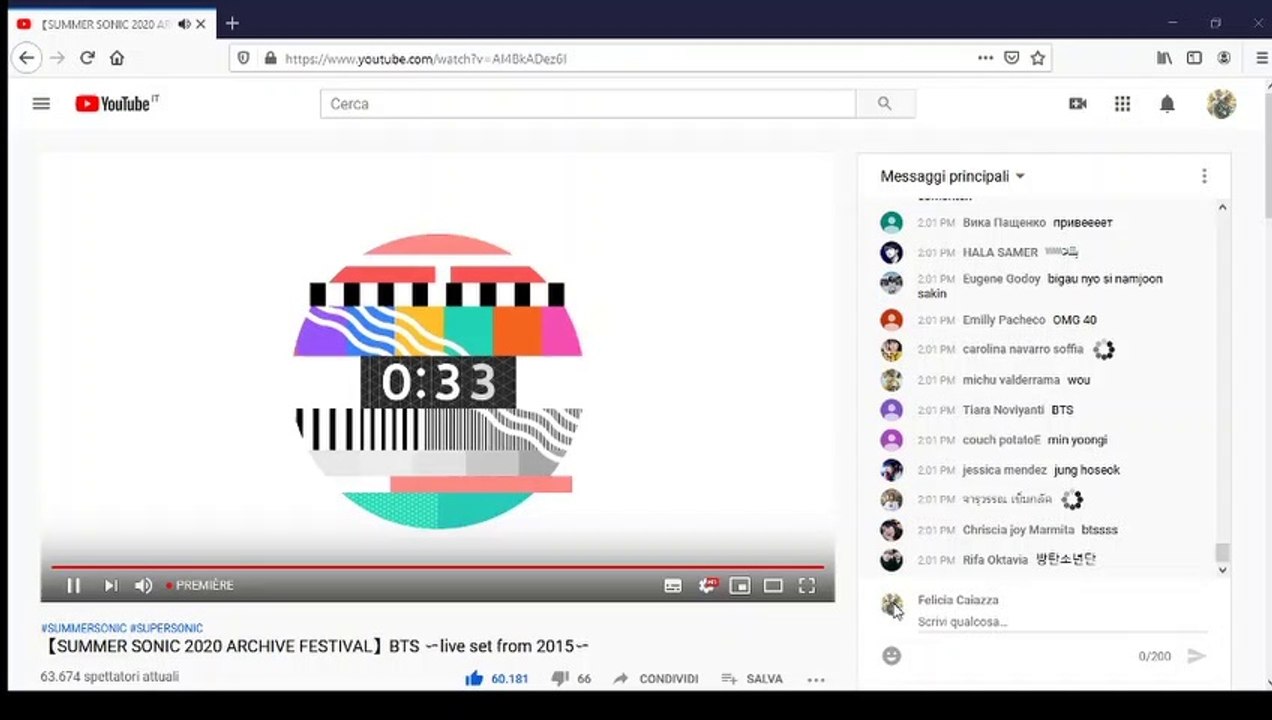
Task: Open the #SUPERSONIC hashtag link
Action: (x=166, y=628)
